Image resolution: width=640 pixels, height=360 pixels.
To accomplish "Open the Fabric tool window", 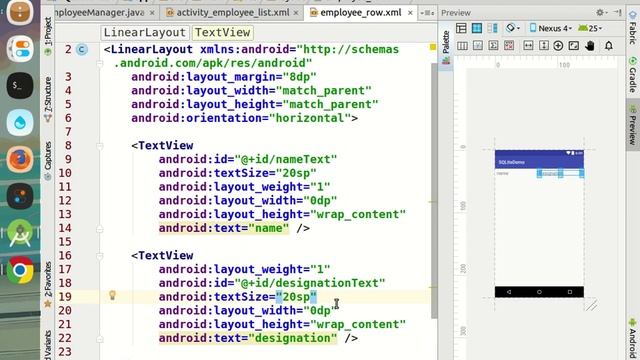I will (633, 28).
